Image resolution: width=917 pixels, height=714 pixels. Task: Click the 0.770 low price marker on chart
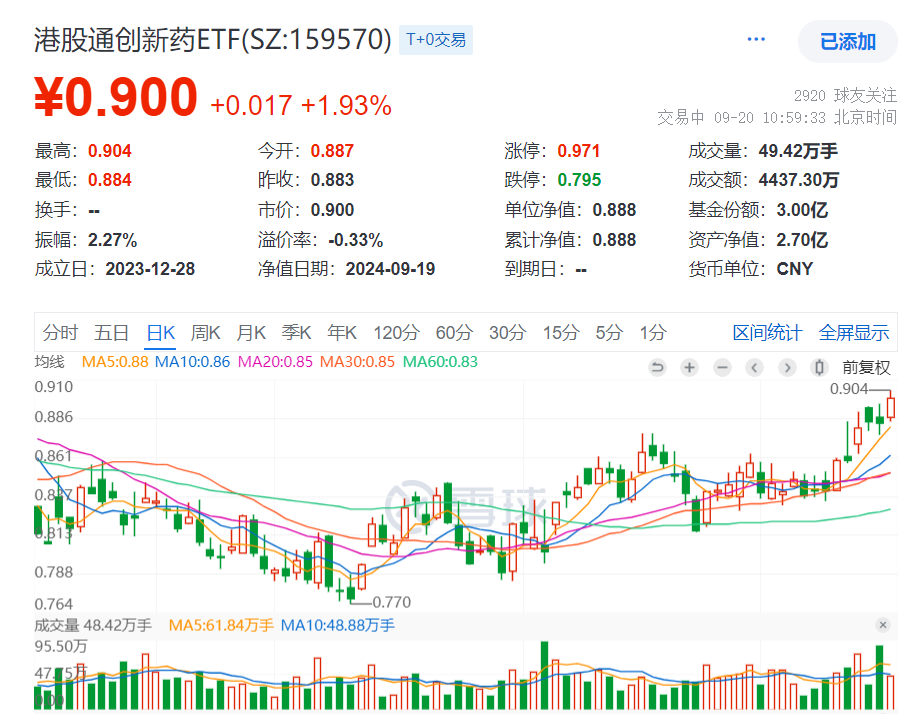click(391, 602)
